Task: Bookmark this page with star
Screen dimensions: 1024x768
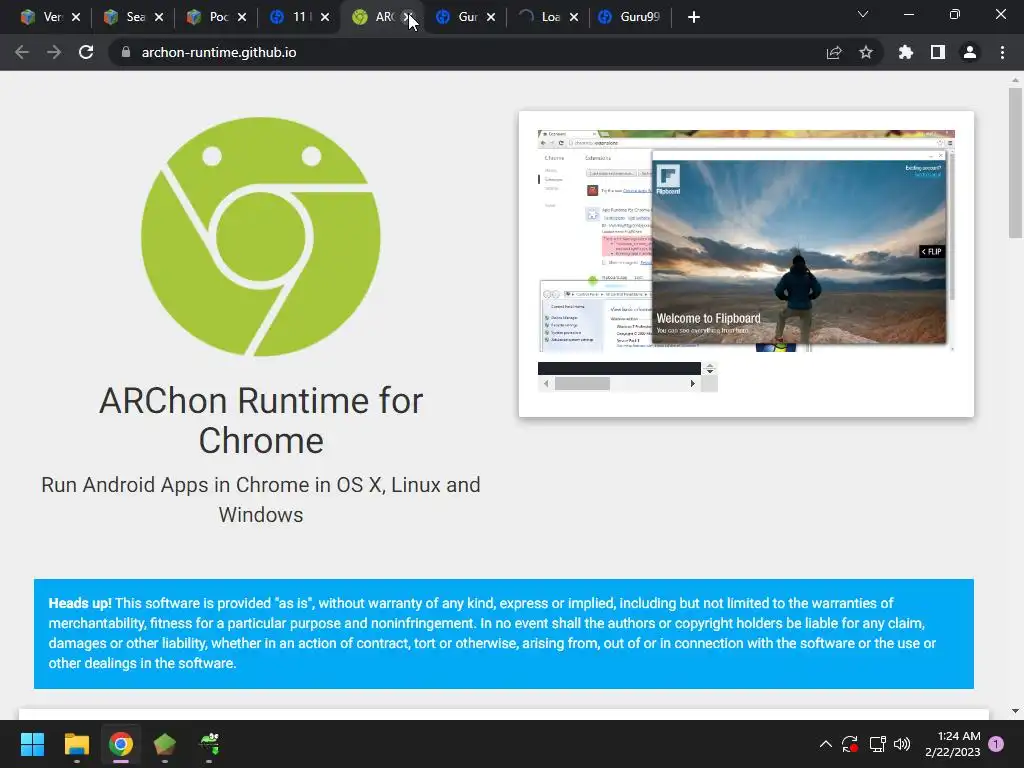Action: [x=866, y=52]
